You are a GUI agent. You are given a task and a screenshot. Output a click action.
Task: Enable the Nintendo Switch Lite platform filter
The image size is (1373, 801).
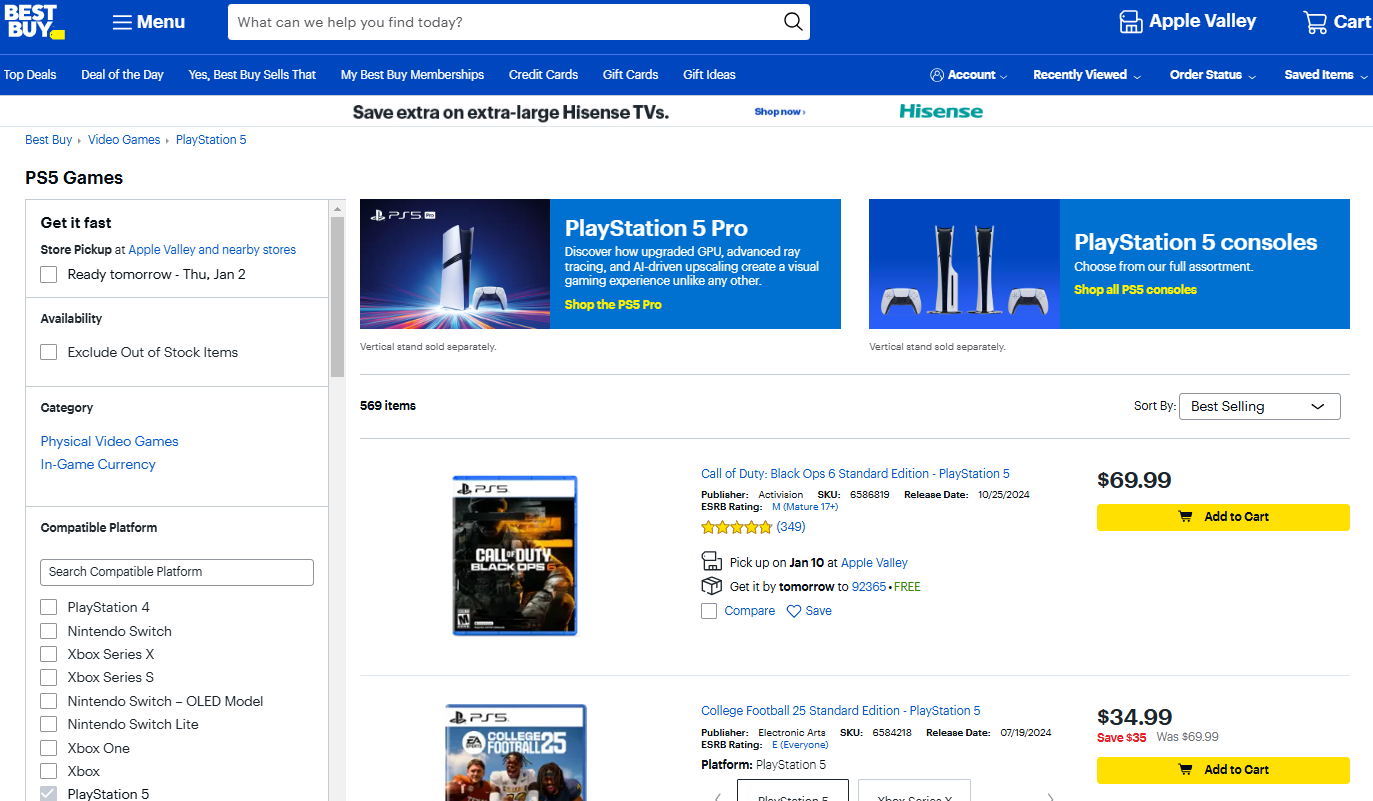click(x=49, y=724)
